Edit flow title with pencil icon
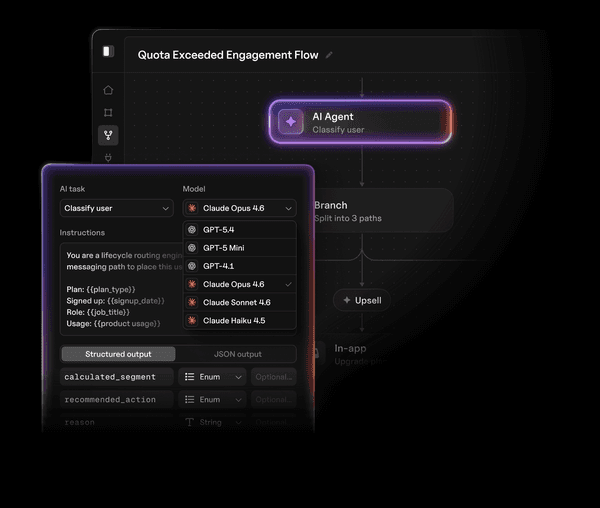The image size is (600, 508). pos(329,55)
